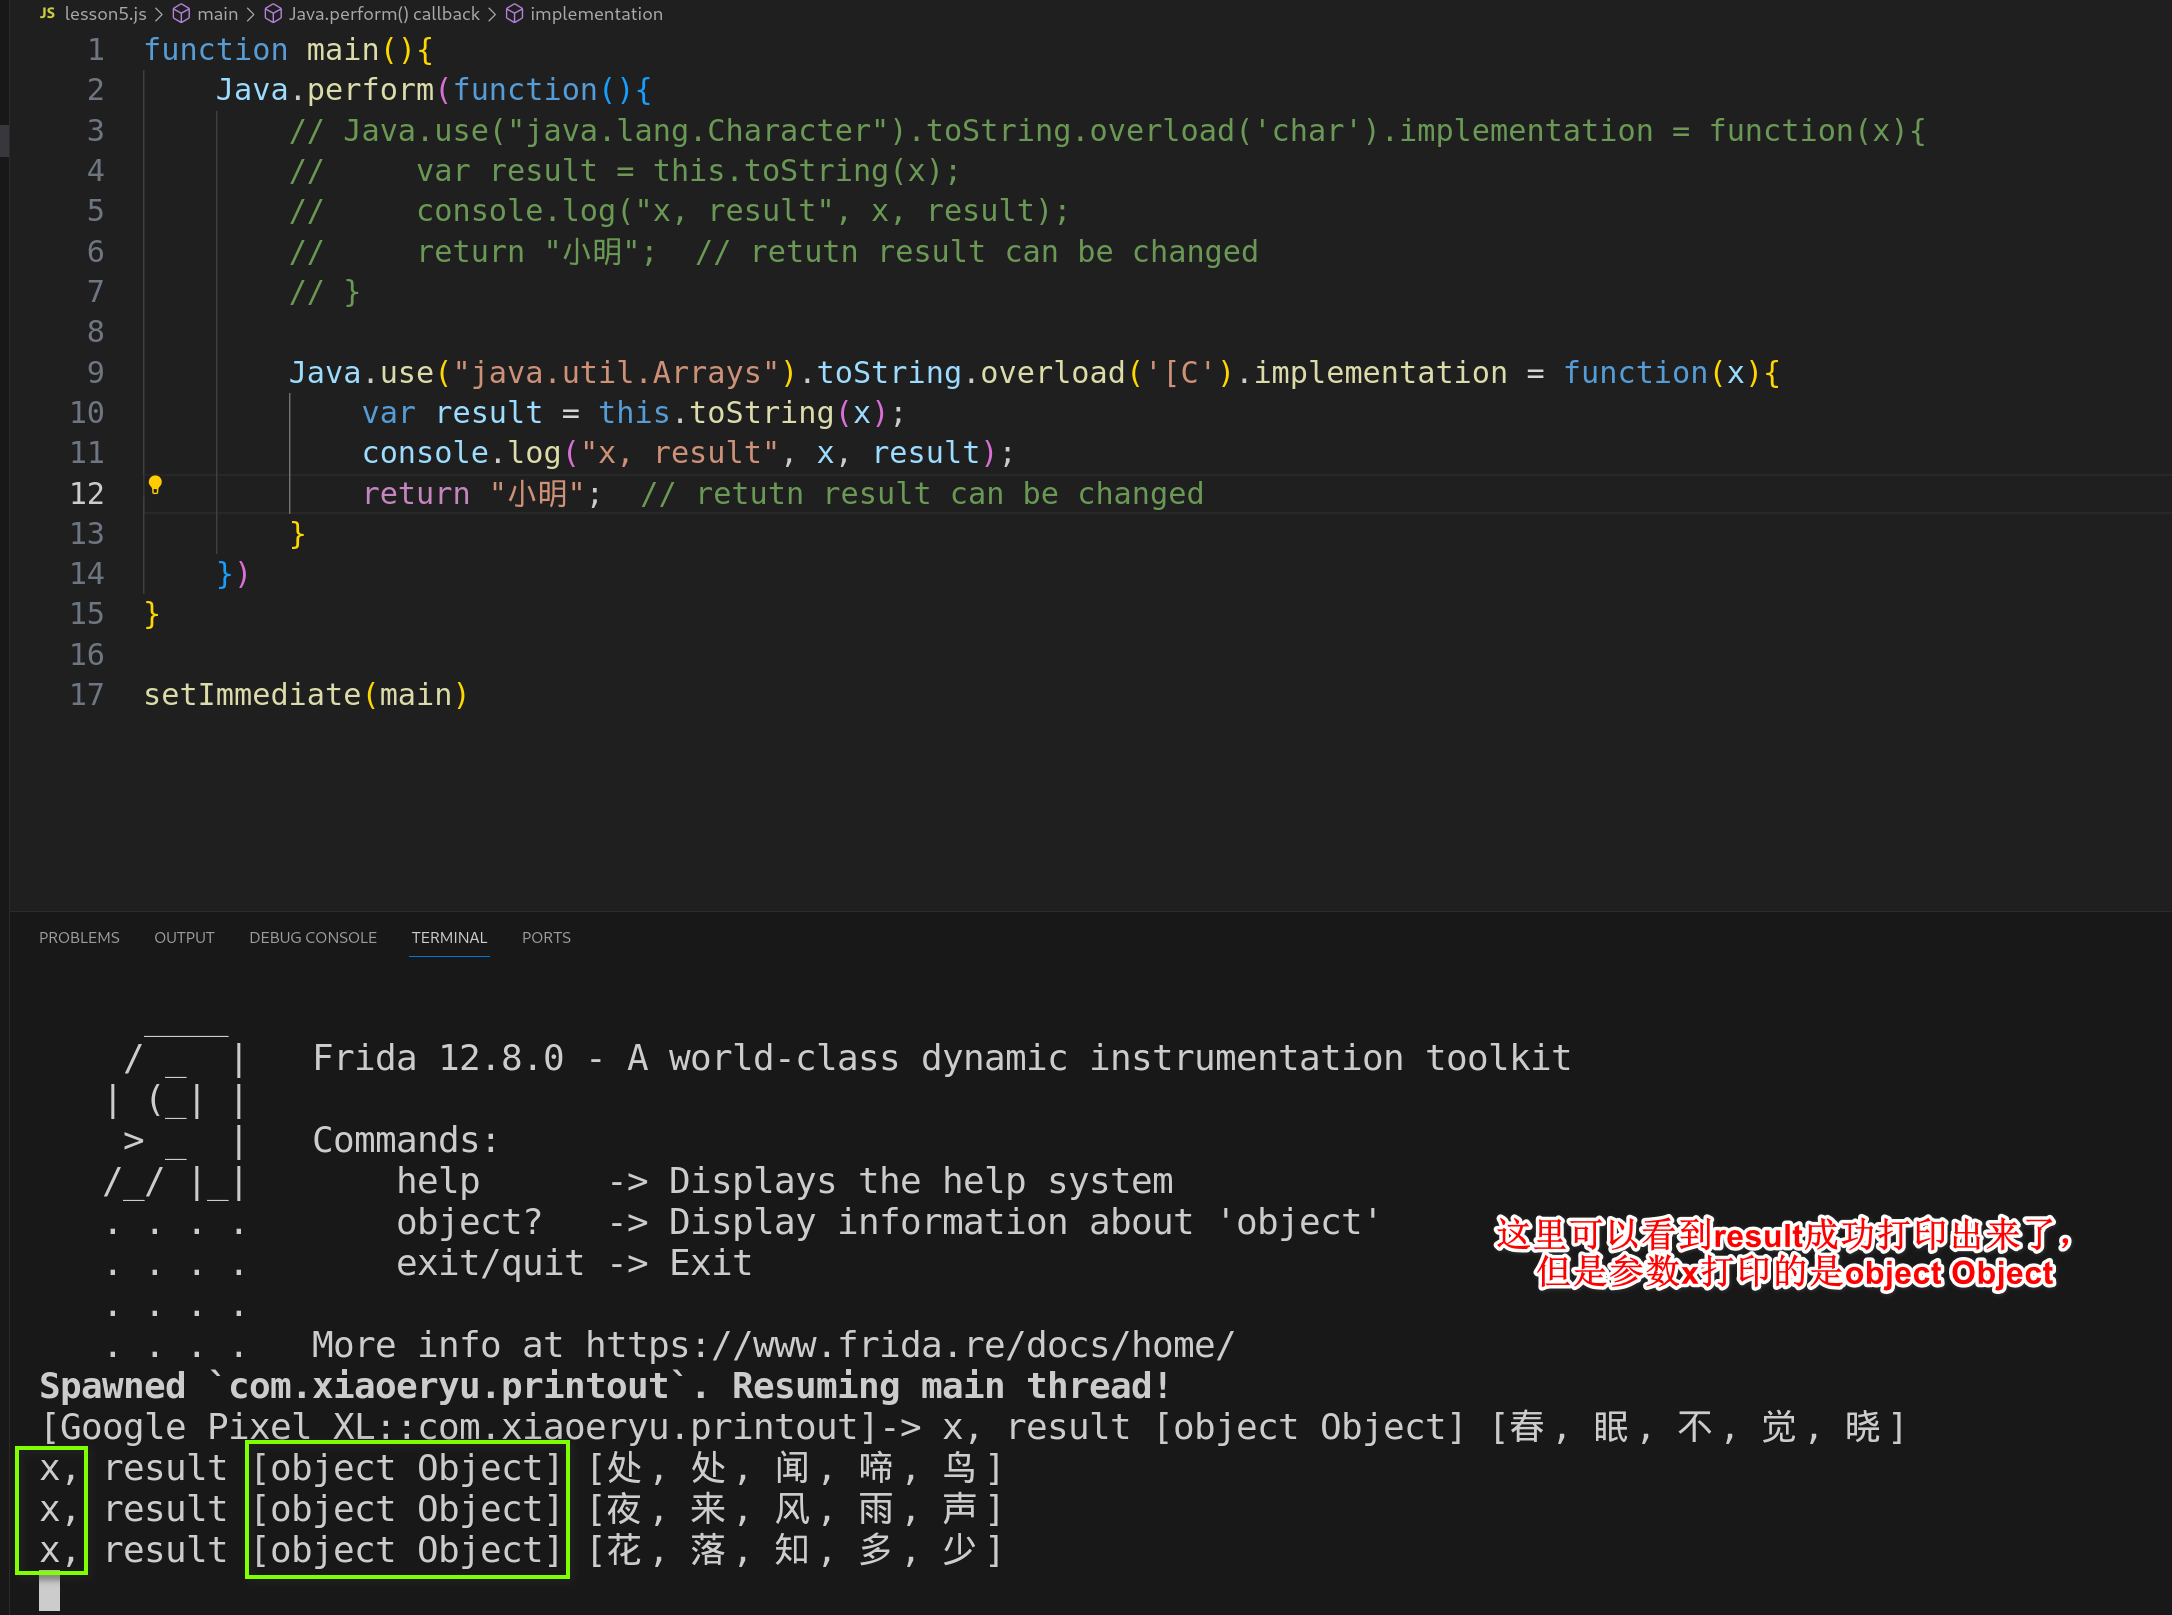2172x1615 pixels.
Task: Click the commented 'var result' on line 4
Action: tap(688, 170)
